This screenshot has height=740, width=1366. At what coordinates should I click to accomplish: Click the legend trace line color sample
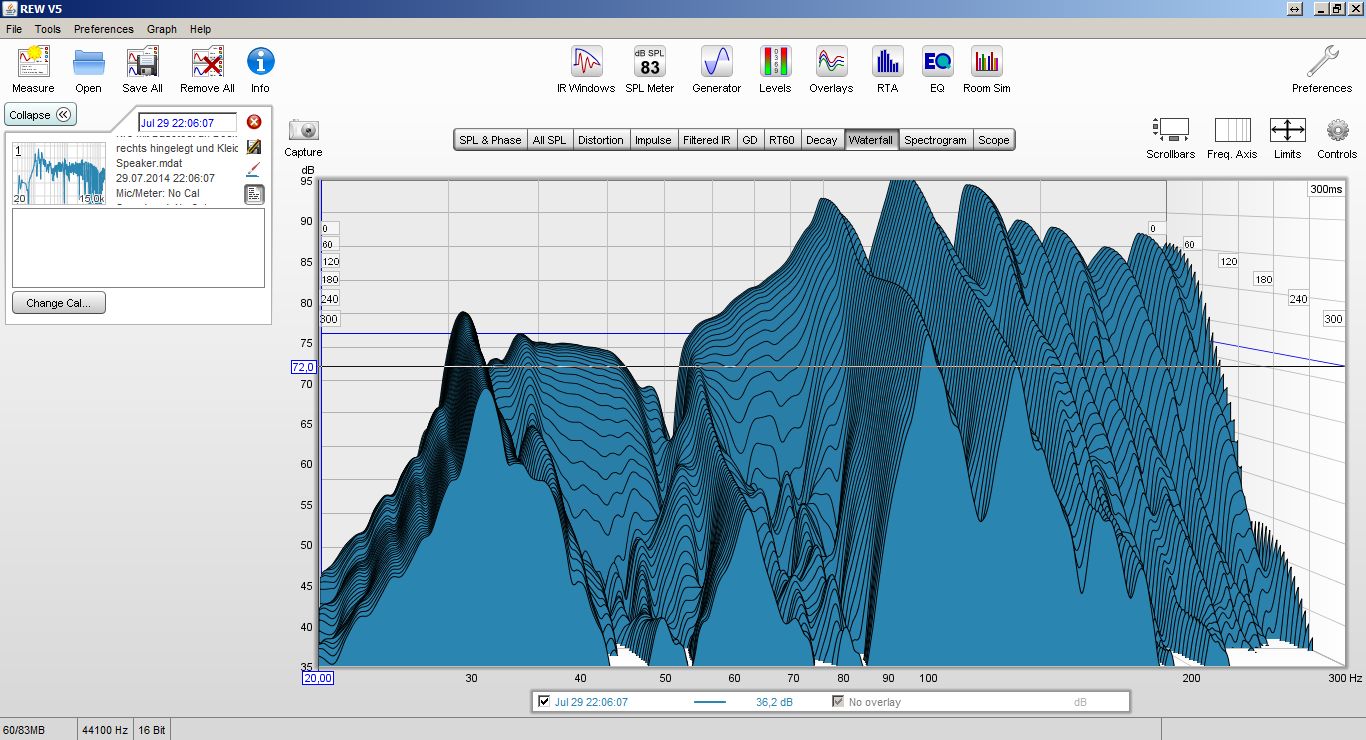click(710, 702)
